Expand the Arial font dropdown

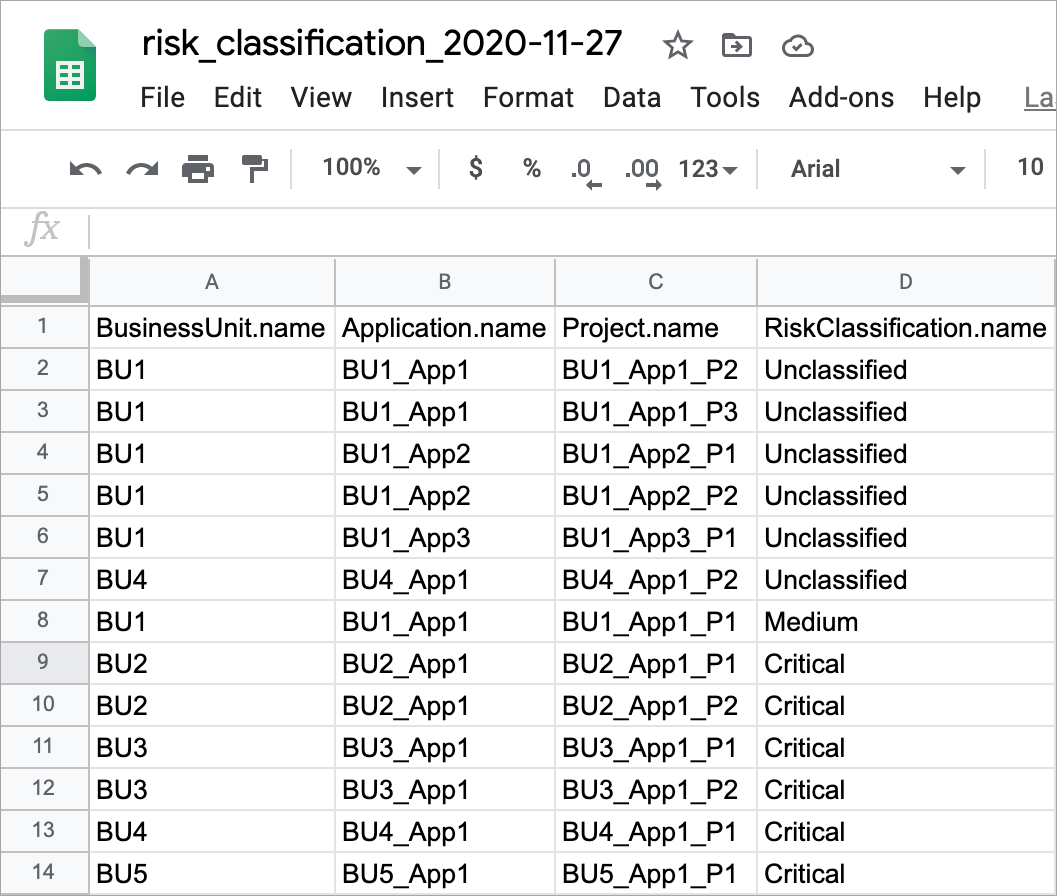[x=878, y=169]
